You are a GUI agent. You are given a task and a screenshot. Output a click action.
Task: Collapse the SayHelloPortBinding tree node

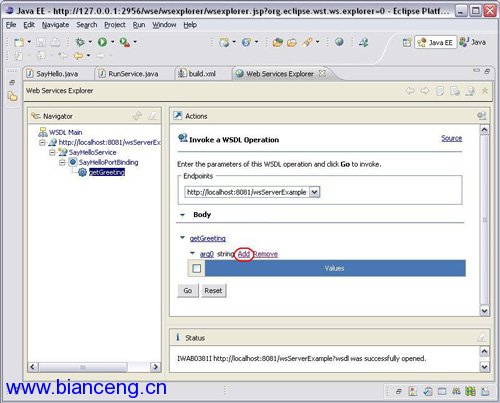tap(62, 163)
